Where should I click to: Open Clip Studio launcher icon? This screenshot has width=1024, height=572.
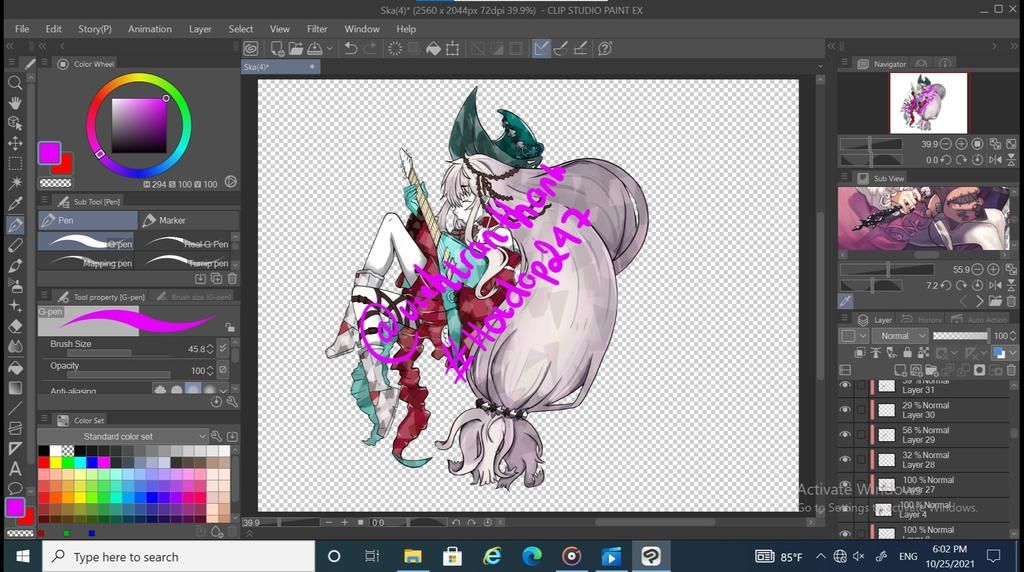point(251,48)
